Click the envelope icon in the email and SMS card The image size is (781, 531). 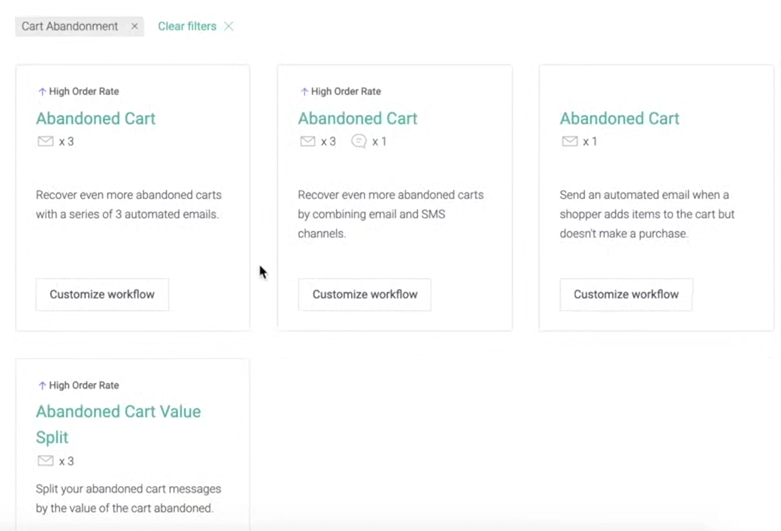(x=307, y=141)
